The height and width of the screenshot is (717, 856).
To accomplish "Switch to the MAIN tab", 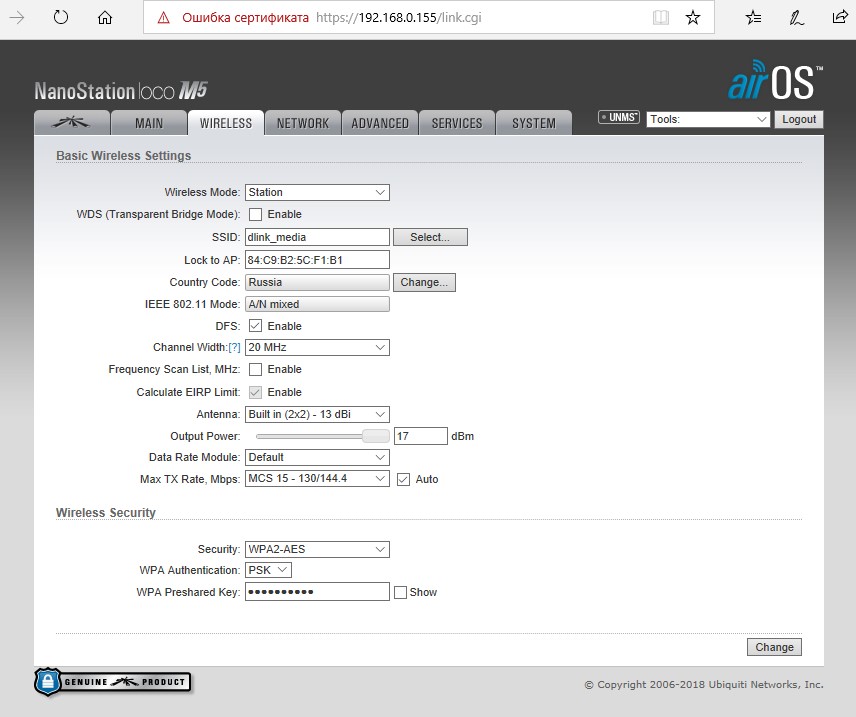I will (149, 123).
